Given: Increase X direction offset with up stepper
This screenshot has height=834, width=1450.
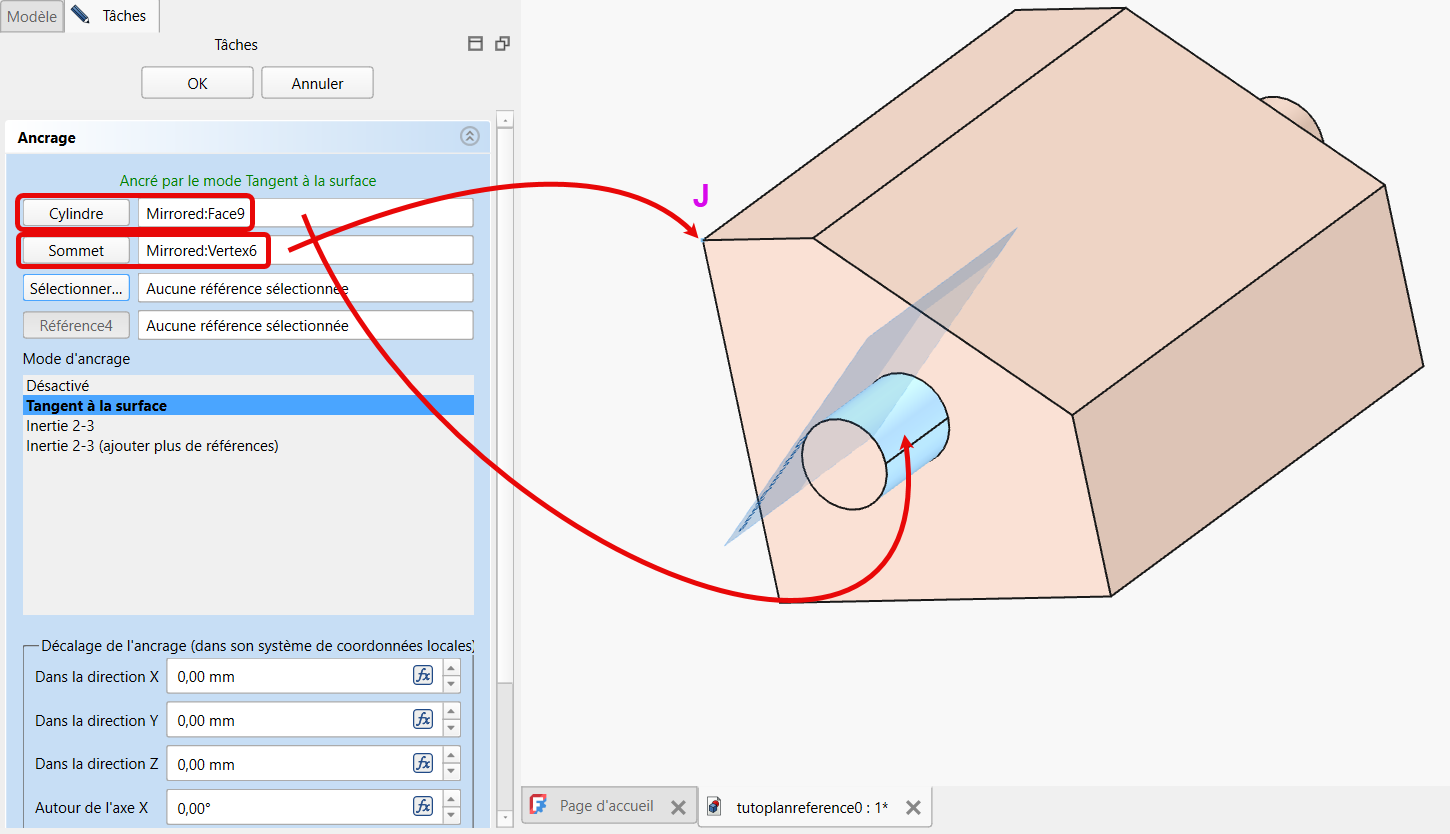Looking at the screenshot, I should click(452, 669).
